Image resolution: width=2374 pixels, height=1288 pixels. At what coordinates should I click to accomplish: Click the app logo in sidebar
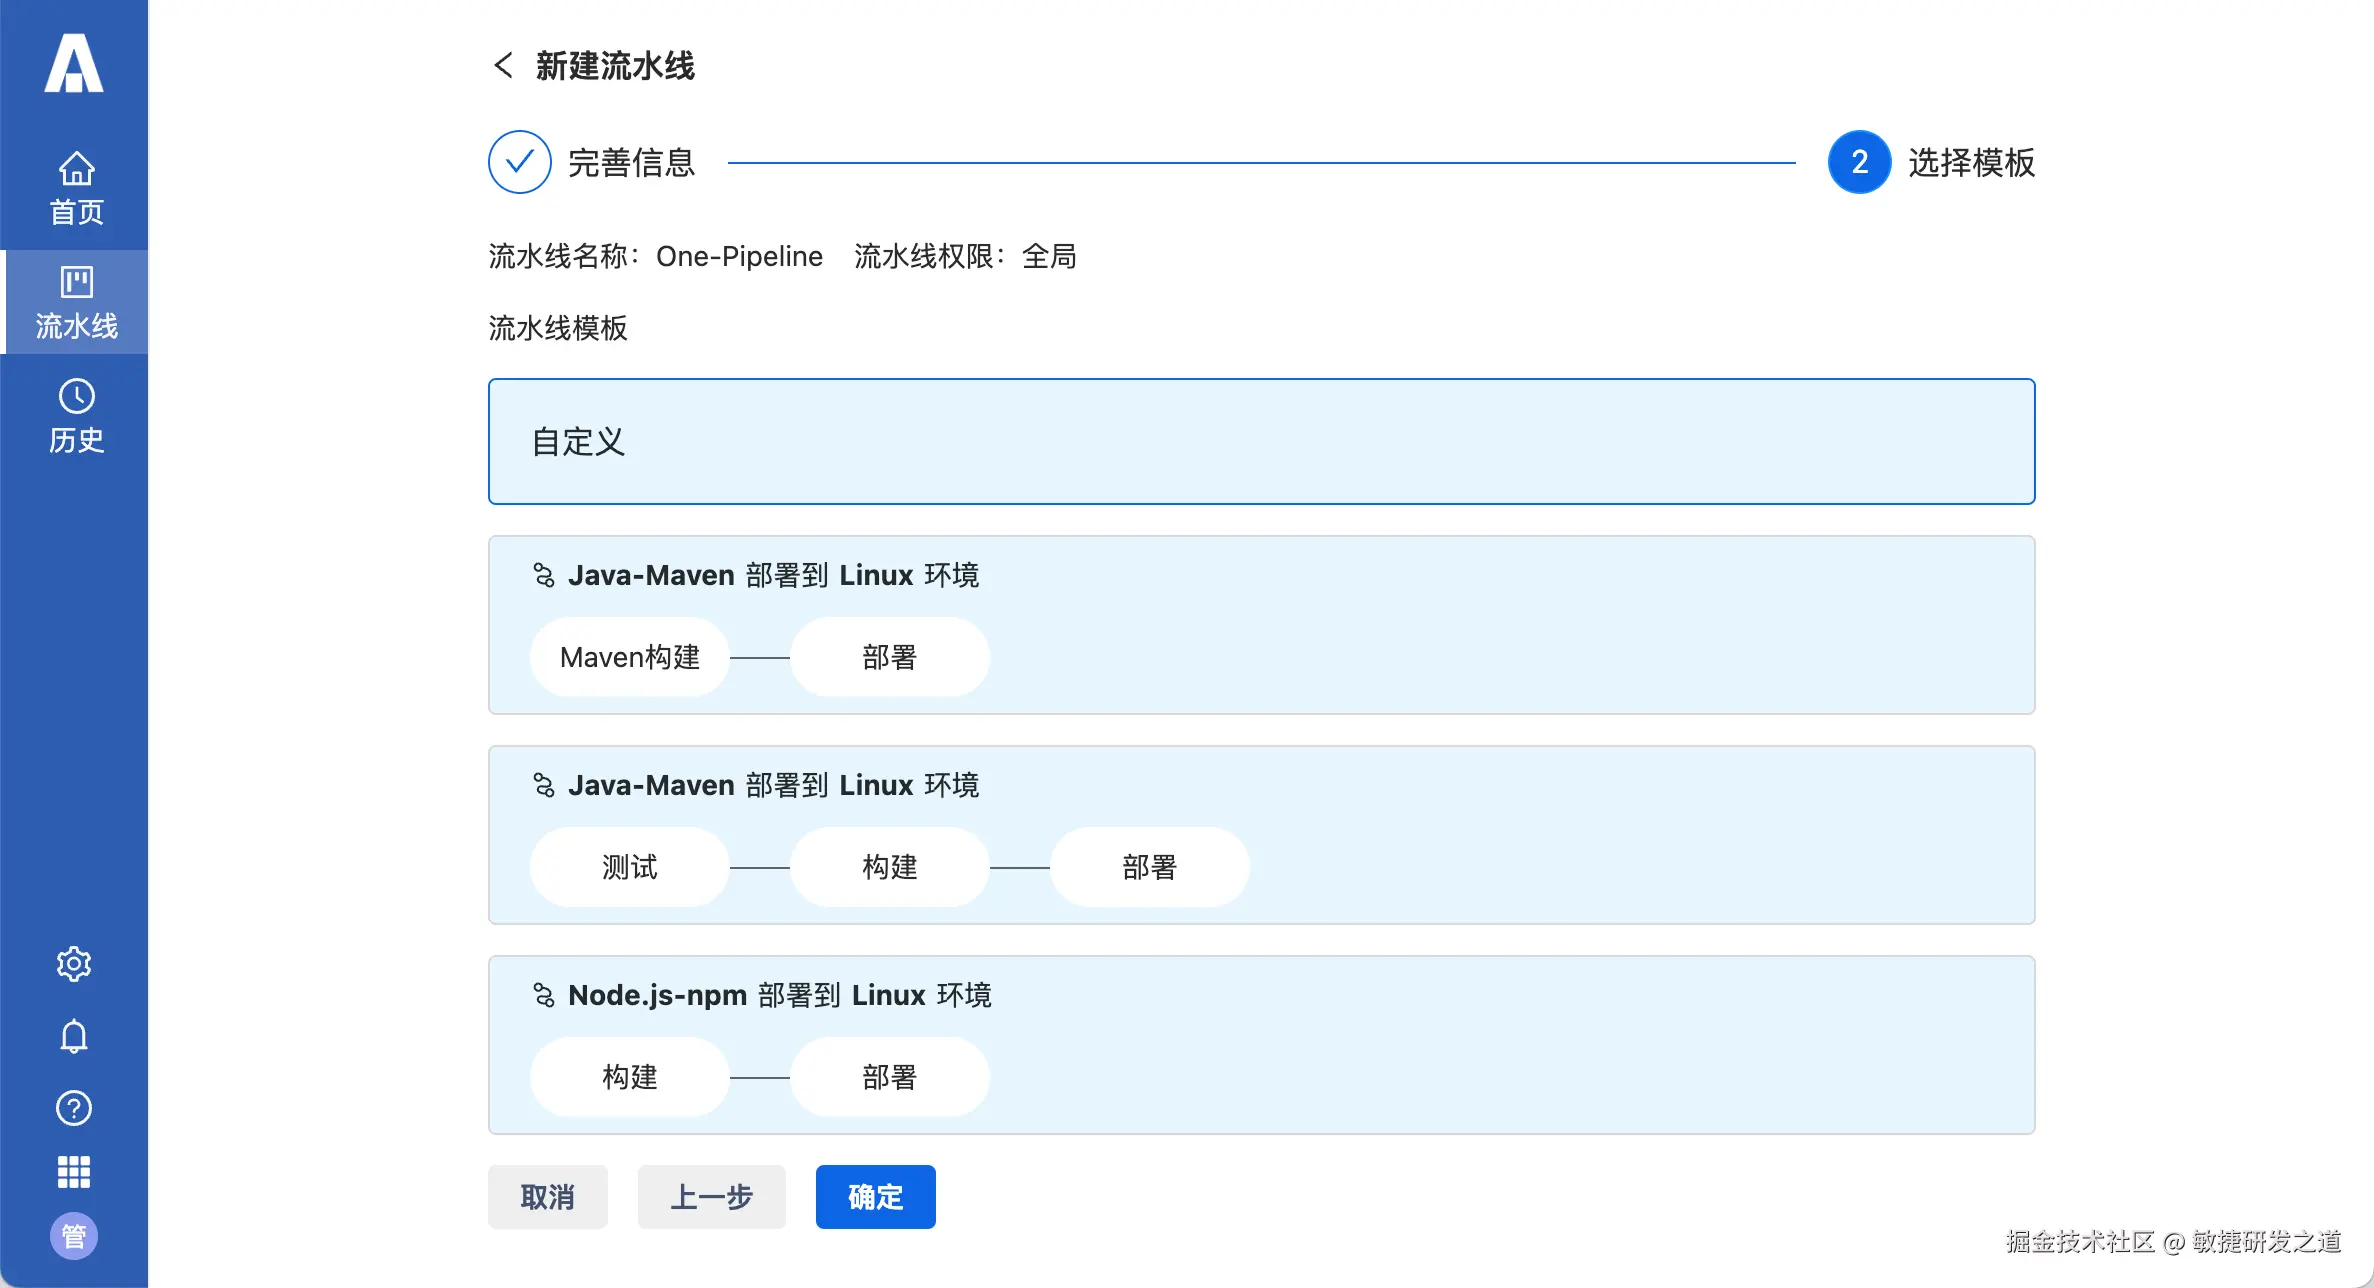pyautogui.click(x=74, y=64)
